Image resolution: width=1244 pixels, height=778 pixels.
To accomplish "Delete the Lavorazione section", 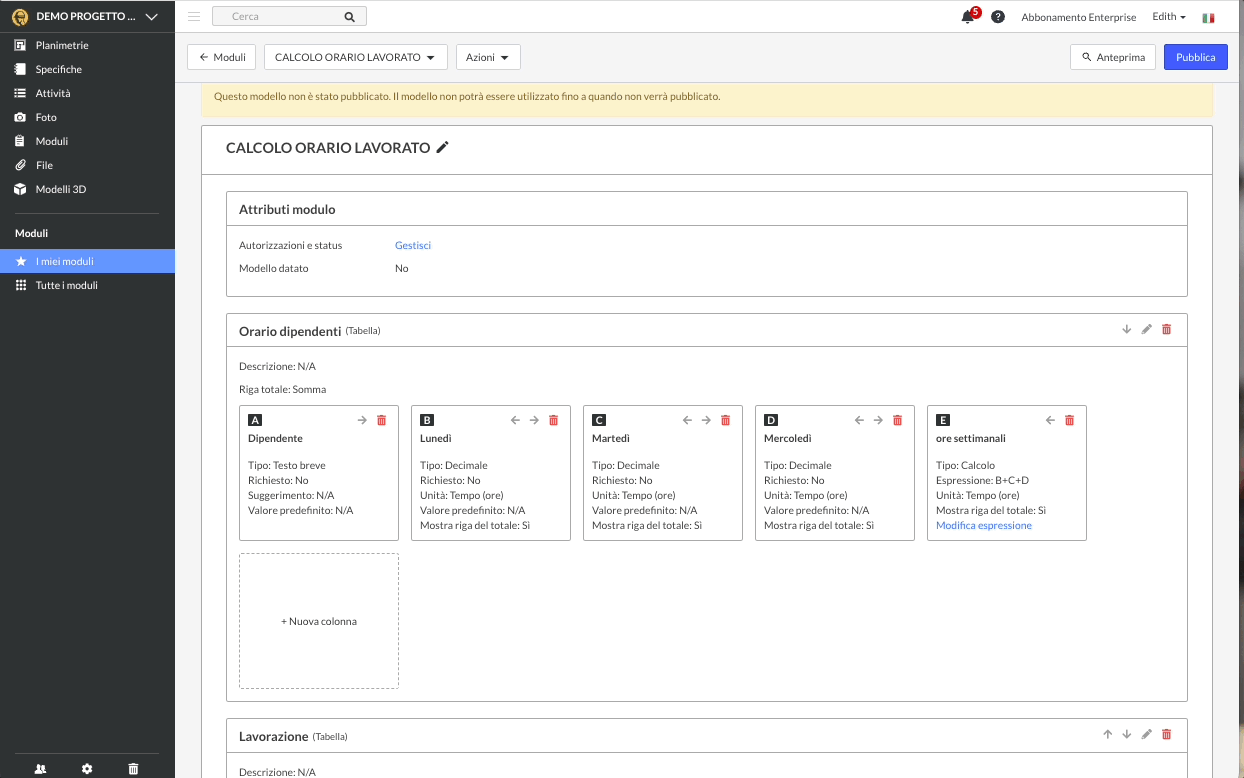I will 1167,734.
